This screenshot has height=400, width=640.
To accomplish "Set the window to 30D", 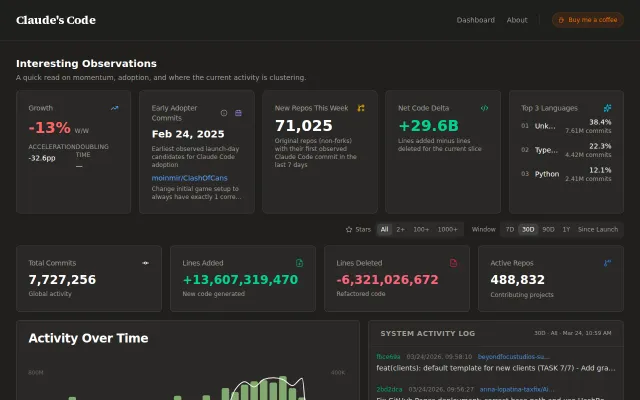I will (x=528, y=229).
